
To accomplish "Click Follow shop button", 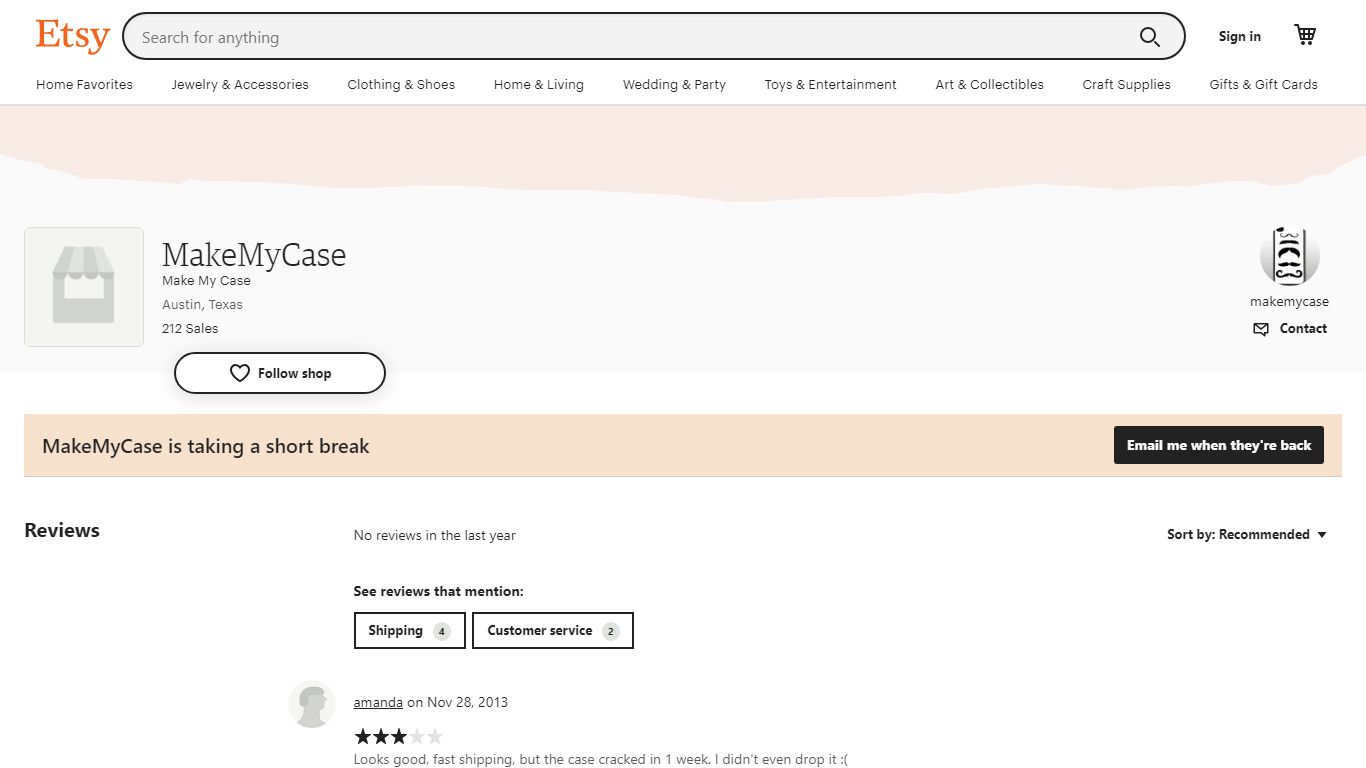I will pos(280,373).
